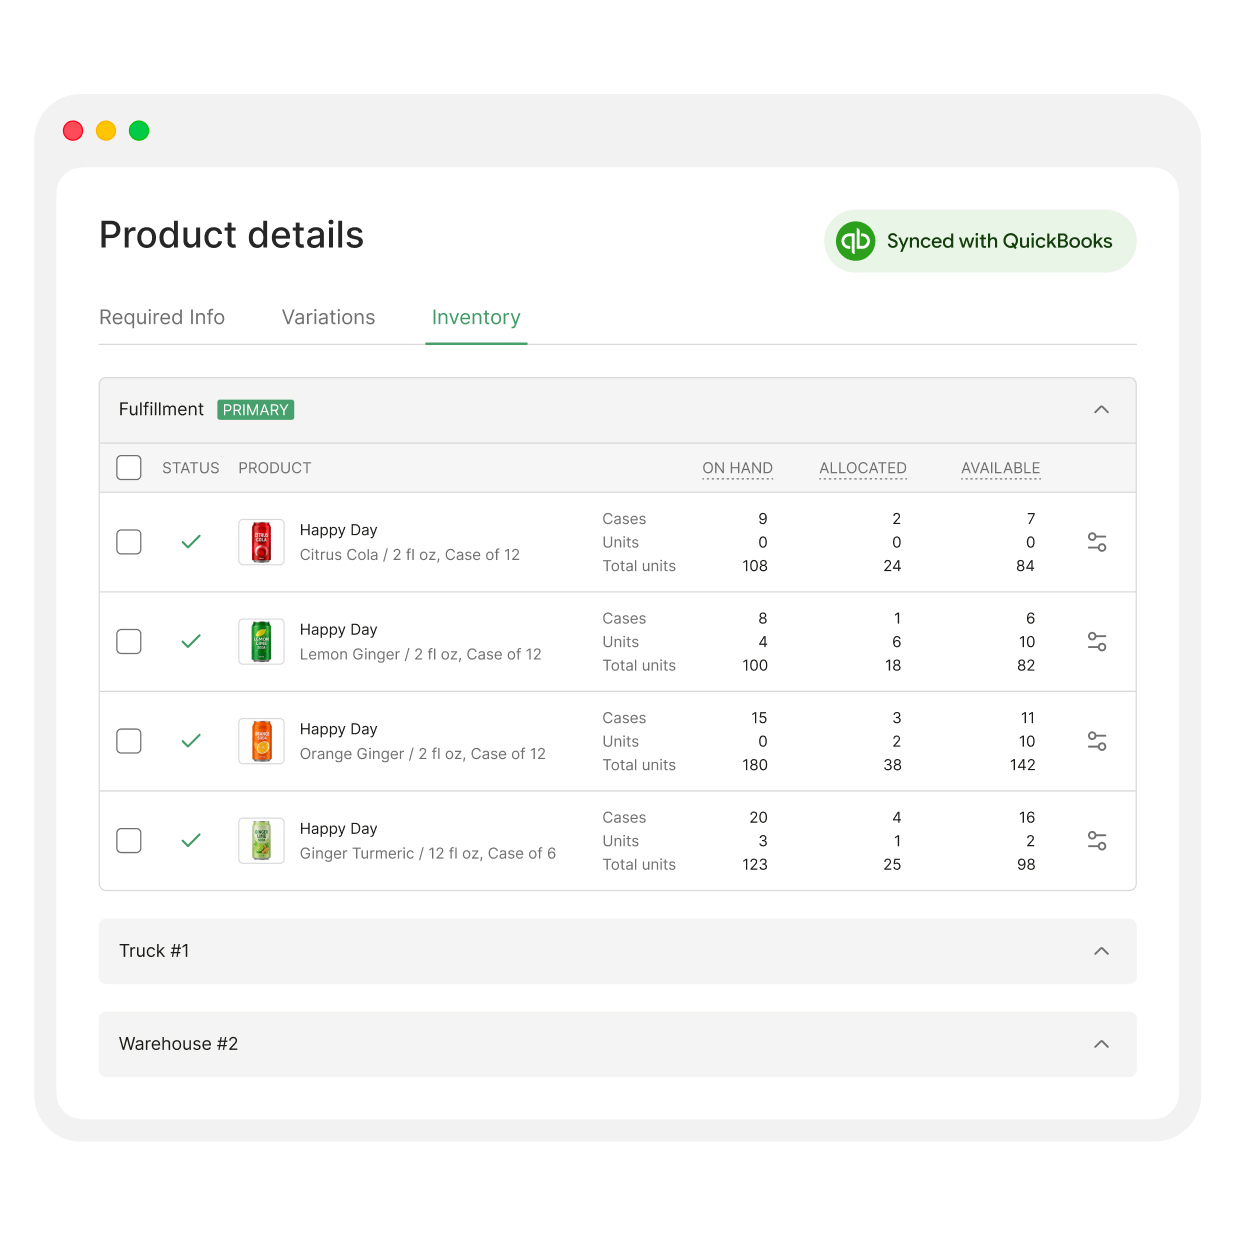
Task: Click the Product details heading
Action: [x=231, y=235]
